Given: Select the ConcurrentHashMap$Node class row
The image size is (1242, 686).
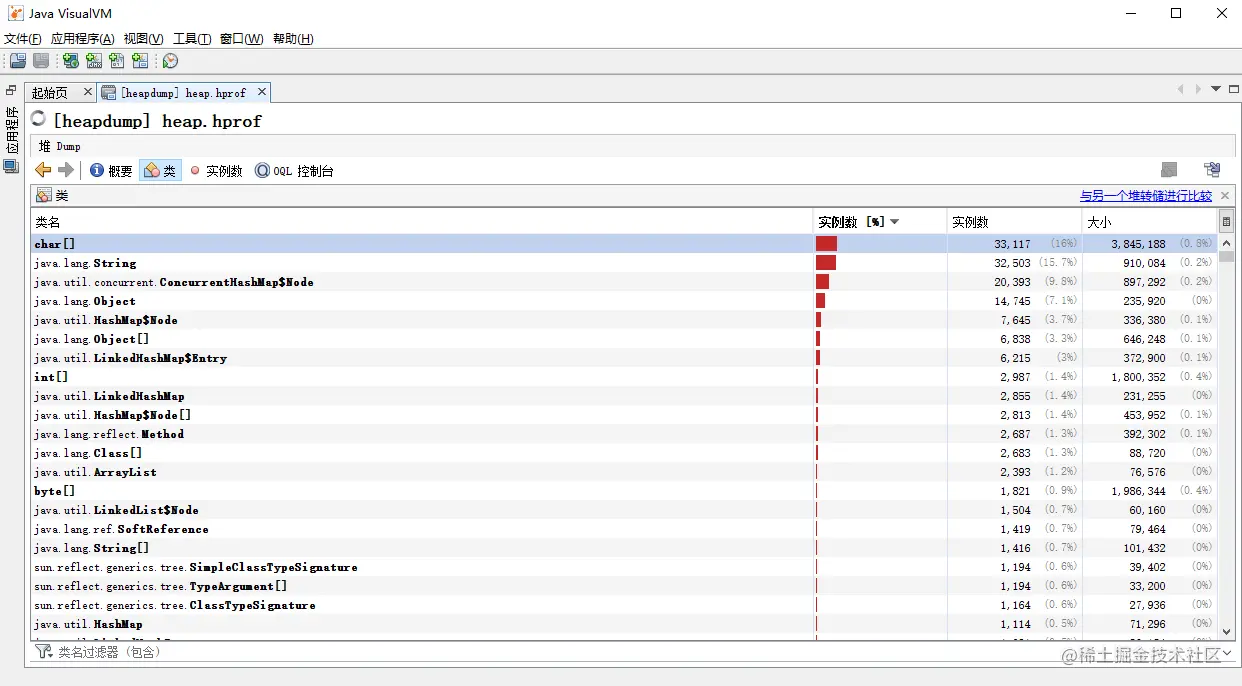Looking at the screenshot, I should (625, 282).
